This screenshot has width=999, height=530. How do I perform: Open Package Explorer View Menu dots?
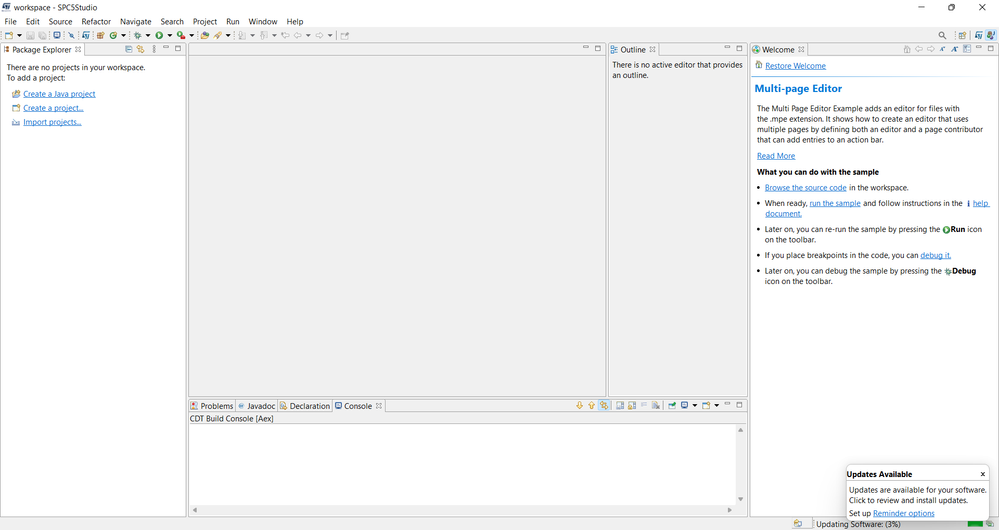coord(154,49)
